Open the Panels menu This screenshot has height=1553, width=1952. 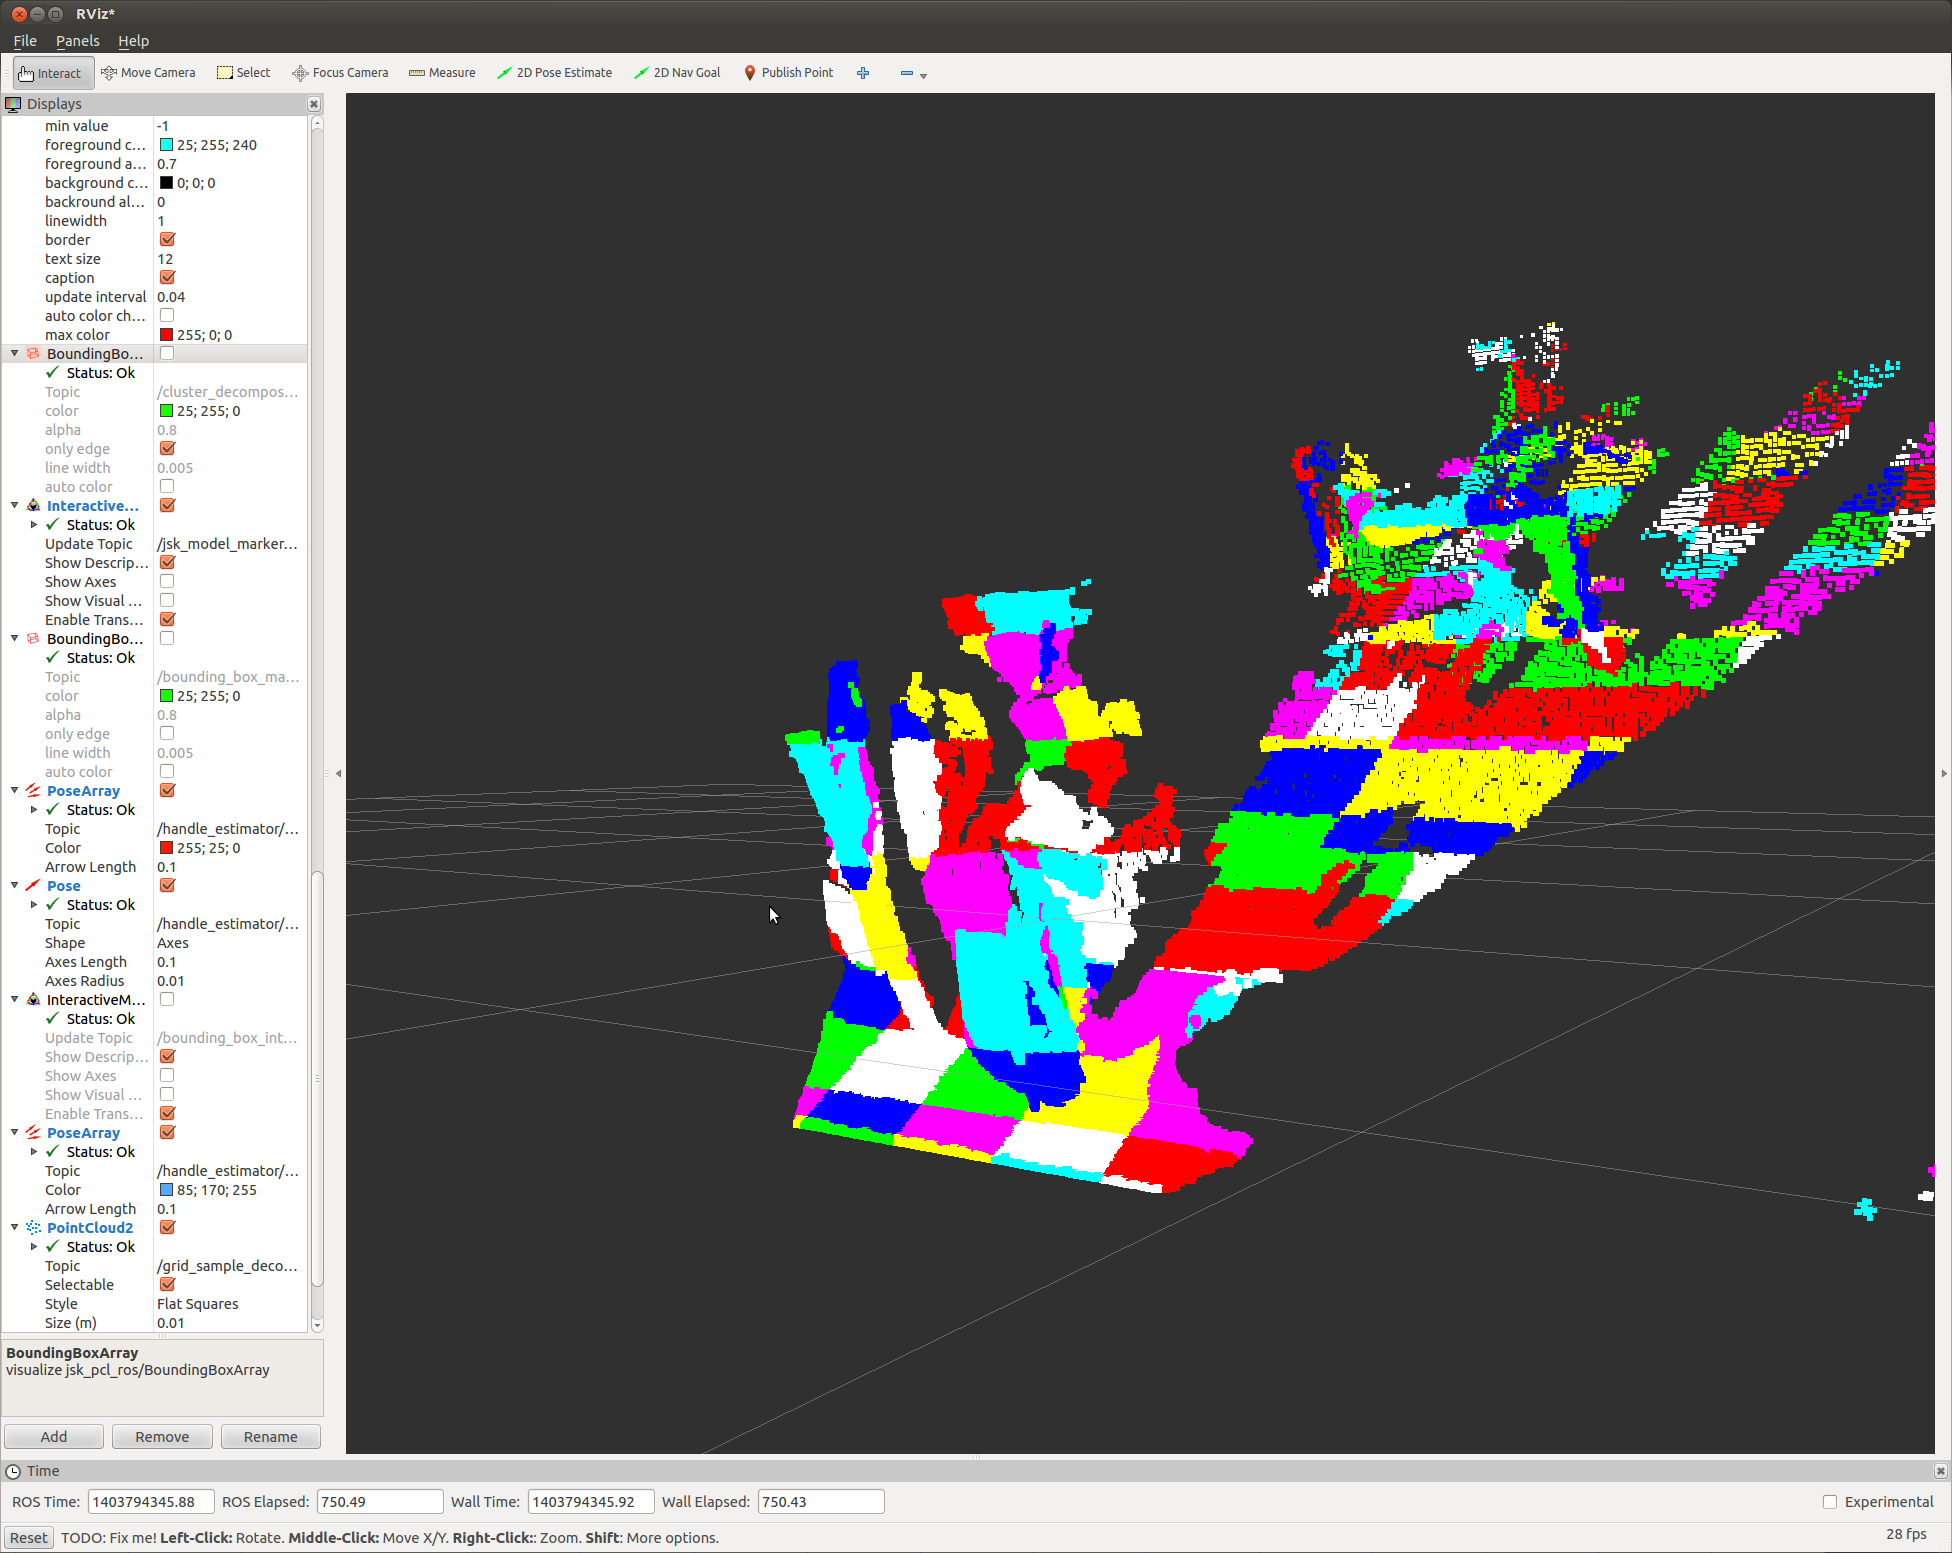(x=77, y=41)
